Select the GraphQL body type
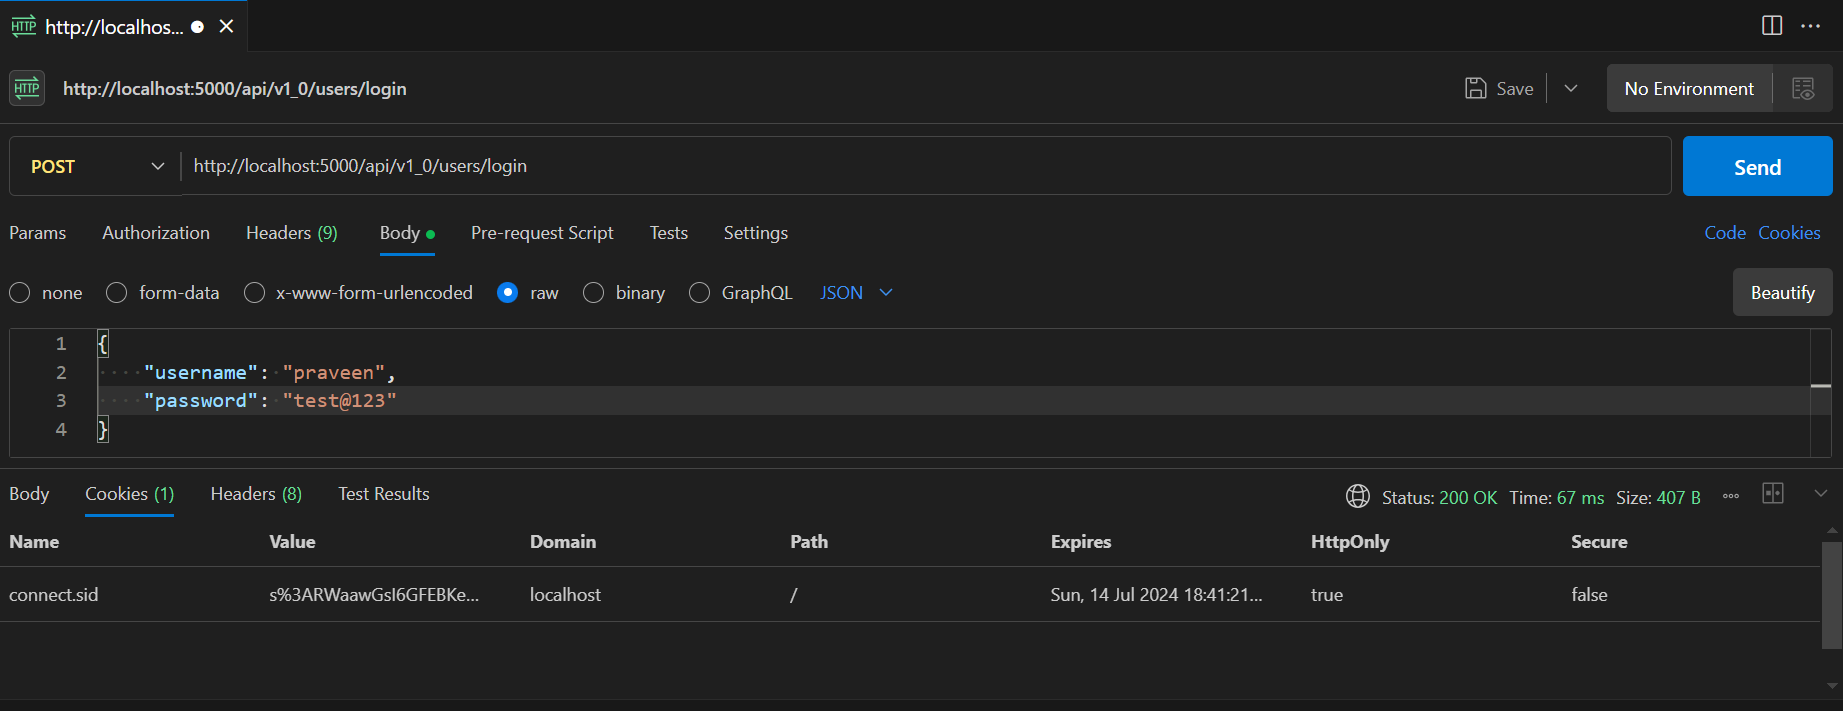The height and width of the screenshot is (711, 1843). tap(741, 293)
